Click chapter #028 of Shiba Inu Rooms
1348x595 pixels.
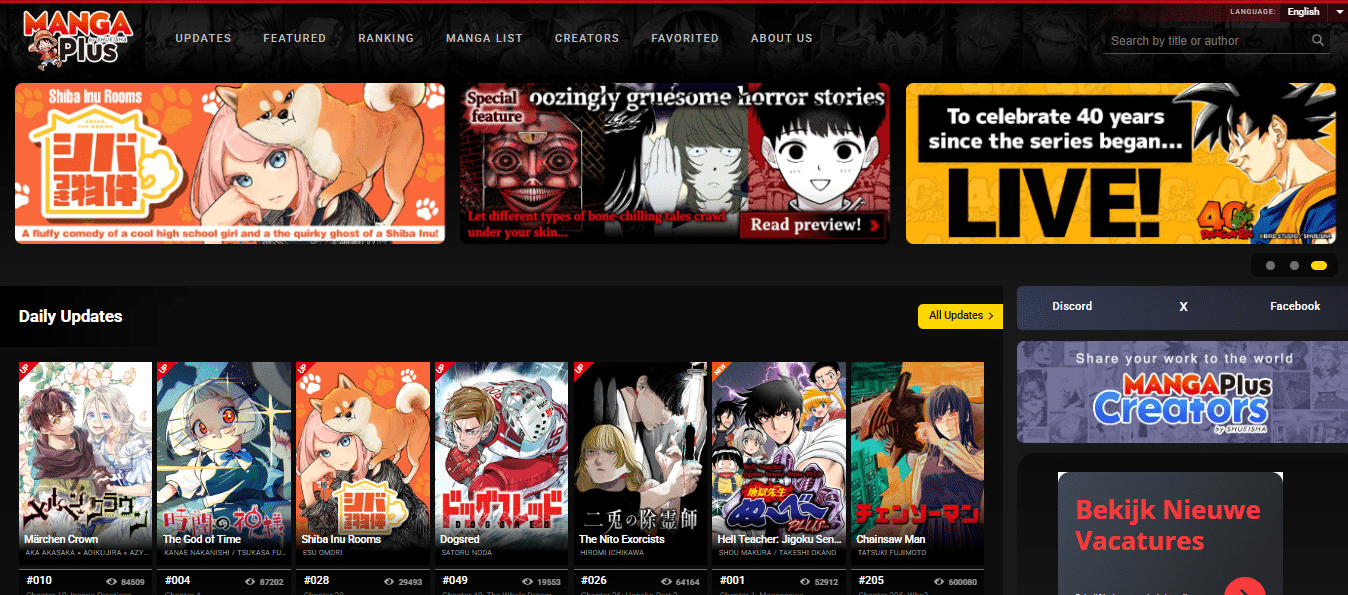pos(316,580)
